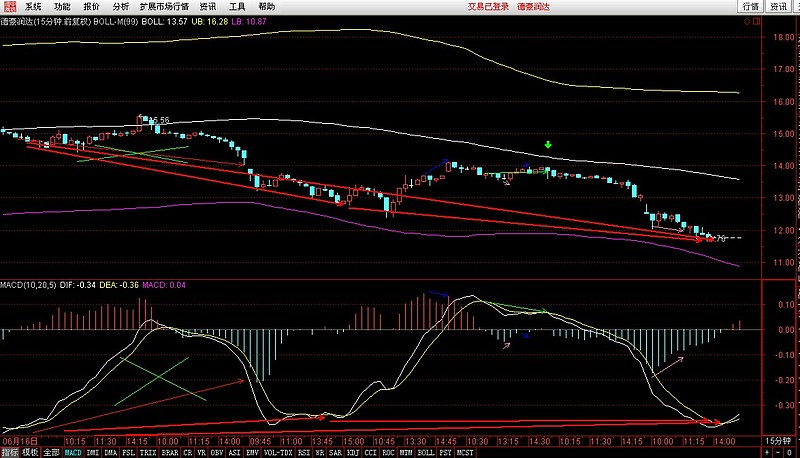Click the 德泰润达 title link
Viewport: 800px width, 458px height.
pos(533,7)
